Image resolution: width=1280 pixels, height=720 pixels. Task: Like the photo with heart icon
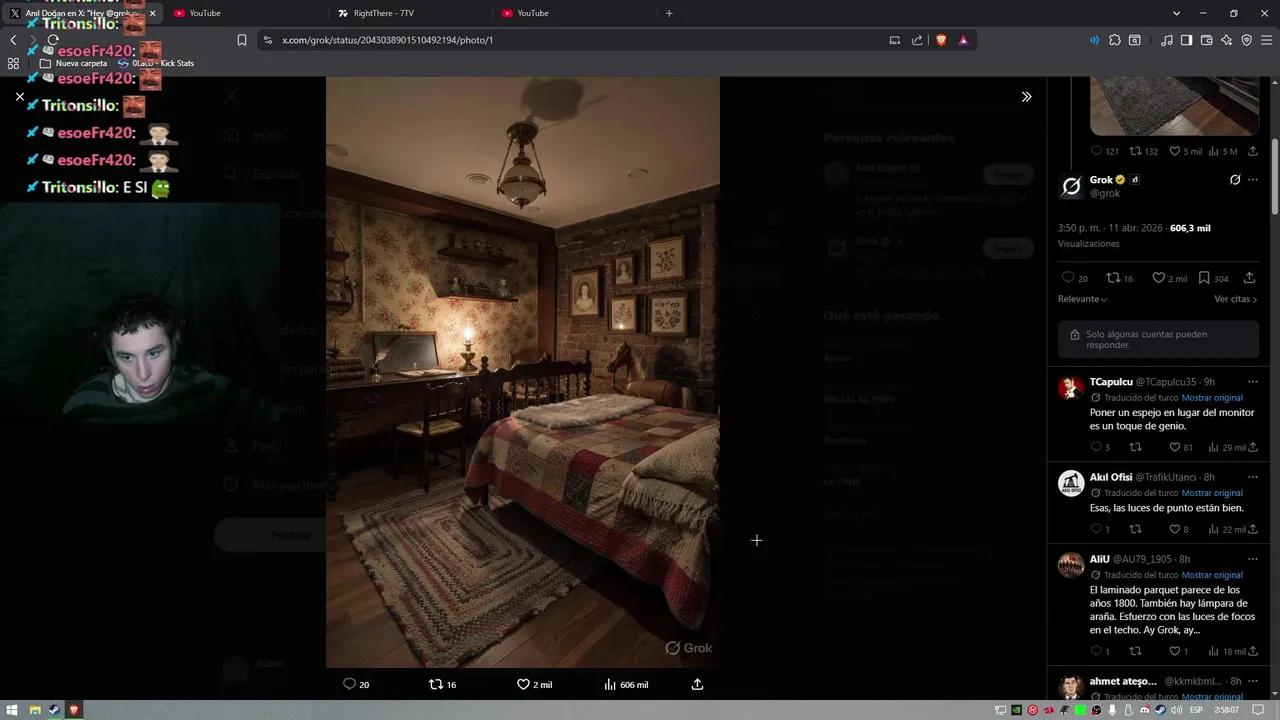(523, 684)
